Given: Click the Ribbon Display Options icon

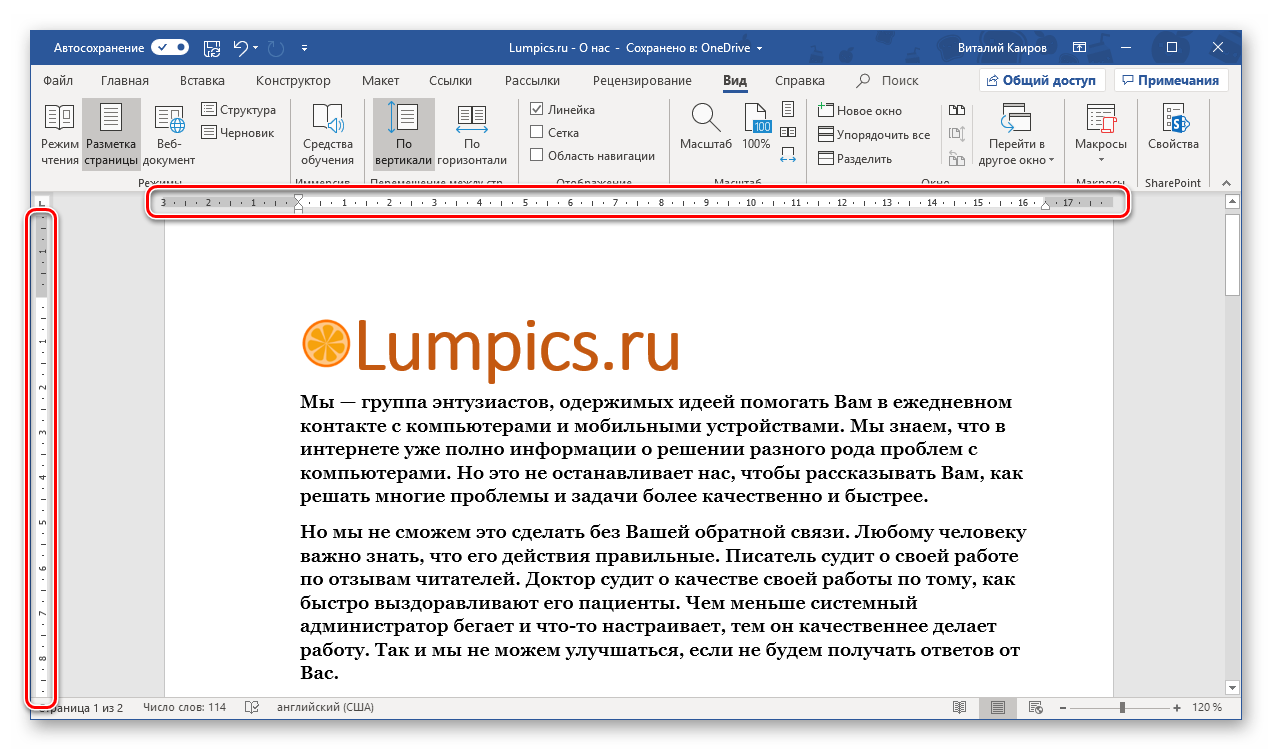Looking at the screenshot, I should pyautogui.click(x=1079, y=47).
